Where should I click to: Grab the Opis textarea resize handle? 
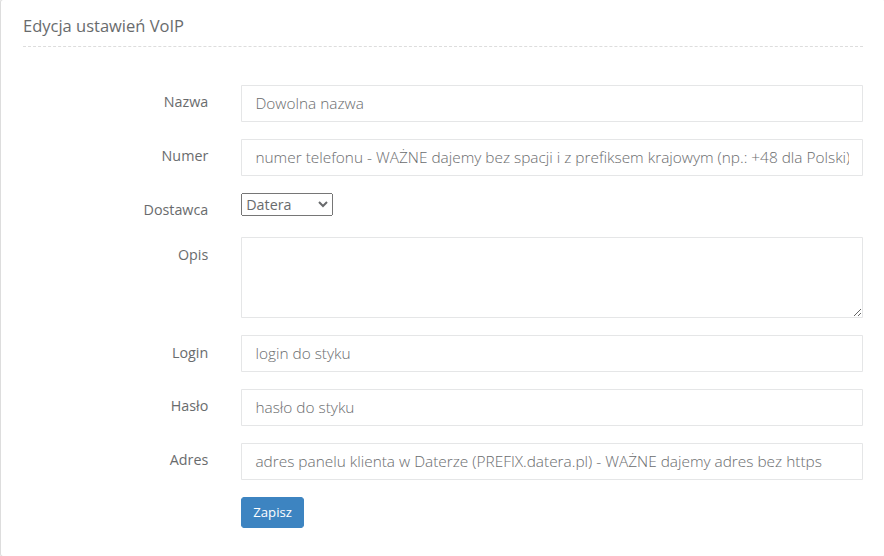pyautogui.click(x=857, y=312)
